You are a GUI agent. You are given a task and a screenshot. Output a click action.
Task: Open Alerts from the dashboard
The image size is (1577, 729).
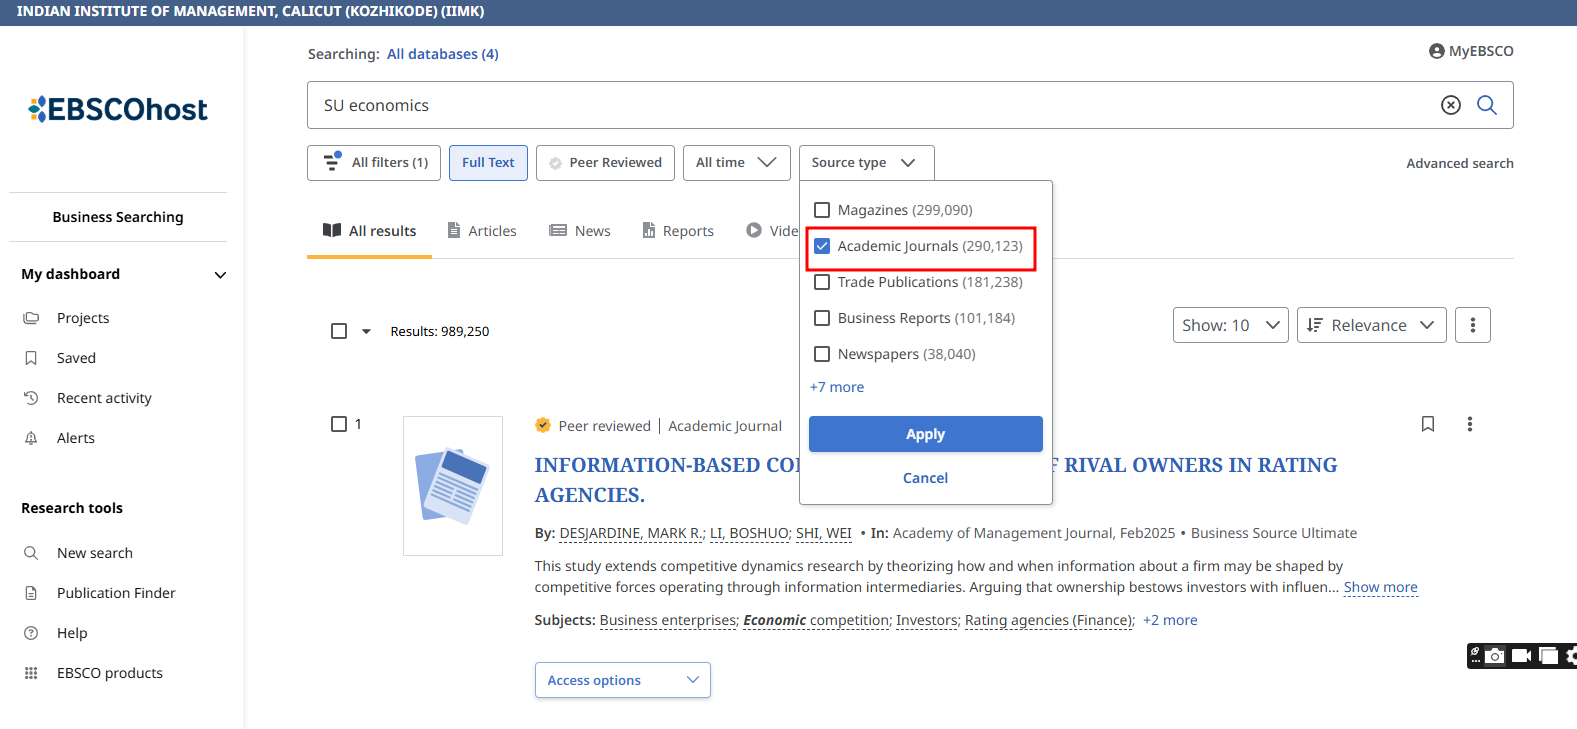(75, 438)
